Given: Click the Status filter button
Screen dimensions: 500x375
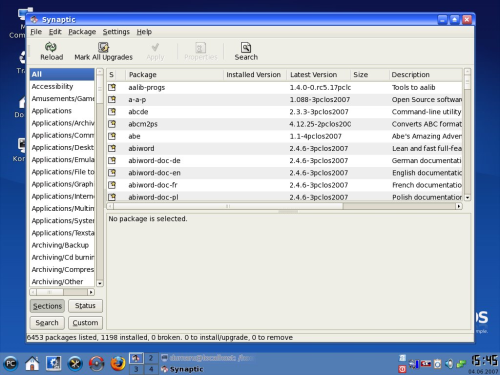Looking at the screenshot, I should pos(85,306).
